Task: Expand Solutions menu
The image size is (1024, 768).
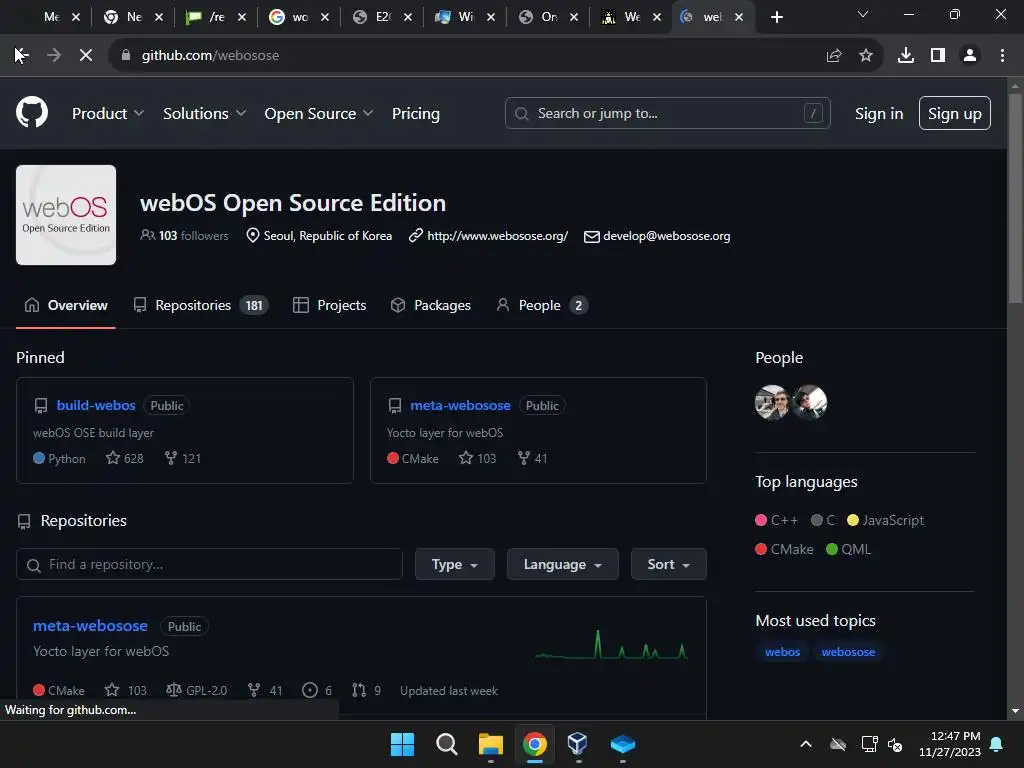Action: tap(204, 114)
